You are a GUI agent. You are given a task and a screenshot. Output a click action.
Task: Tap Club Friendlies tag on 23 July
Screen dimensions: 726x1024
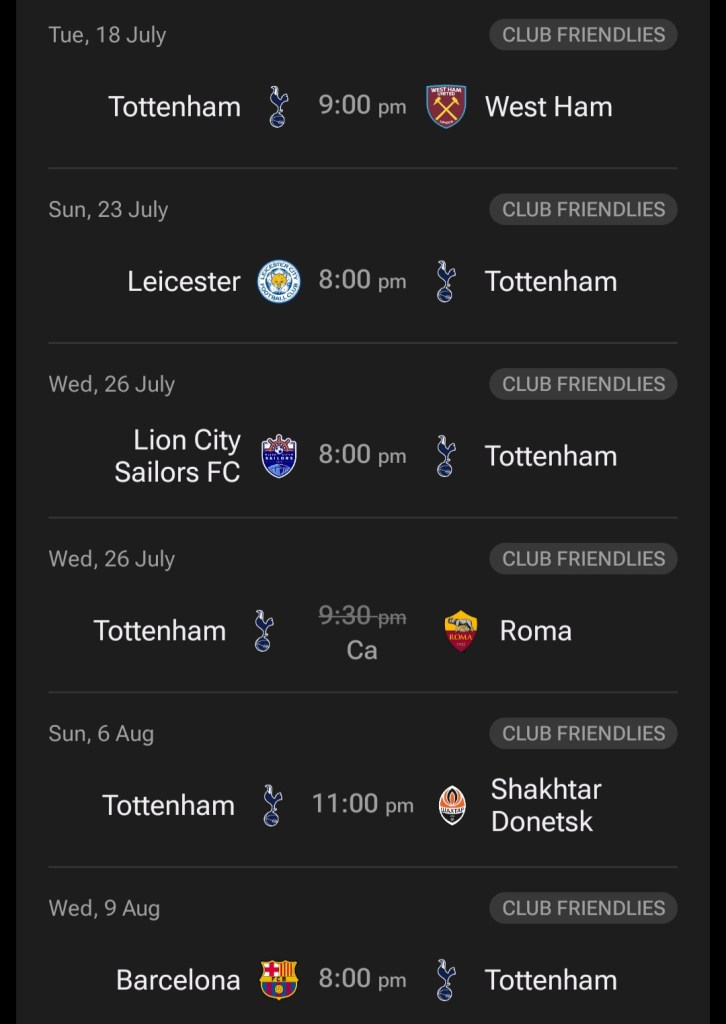point(583,210)
